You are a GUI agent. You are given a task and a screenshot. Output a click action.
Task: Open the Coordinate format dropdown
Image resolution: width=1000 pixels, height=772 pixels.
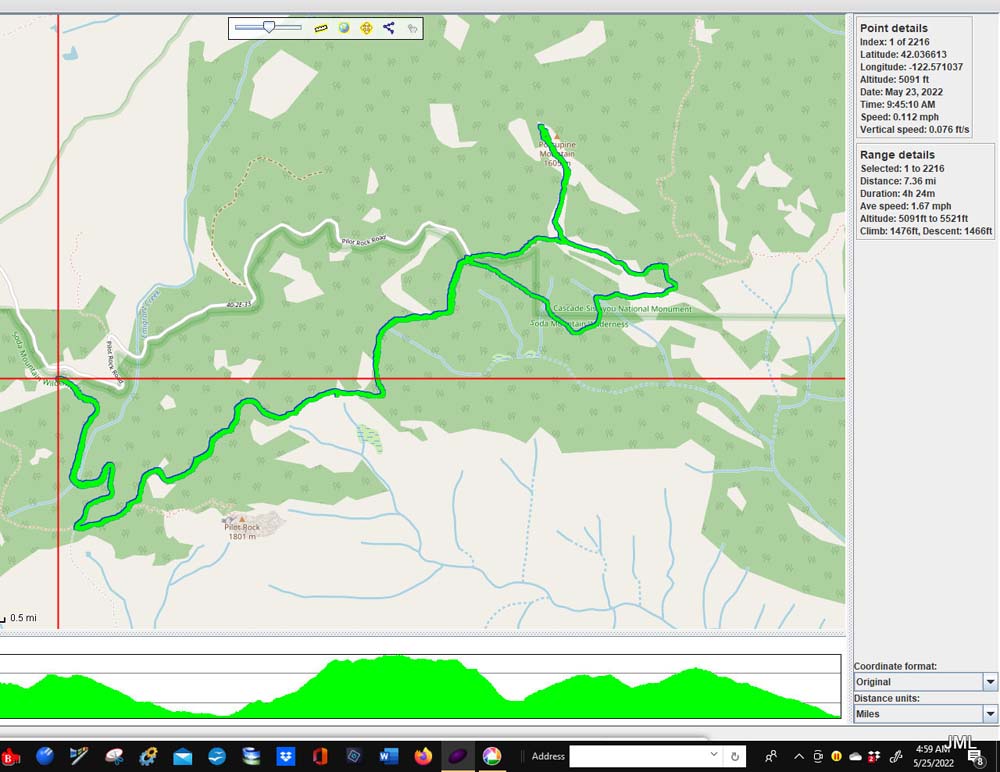click(990, 682)
